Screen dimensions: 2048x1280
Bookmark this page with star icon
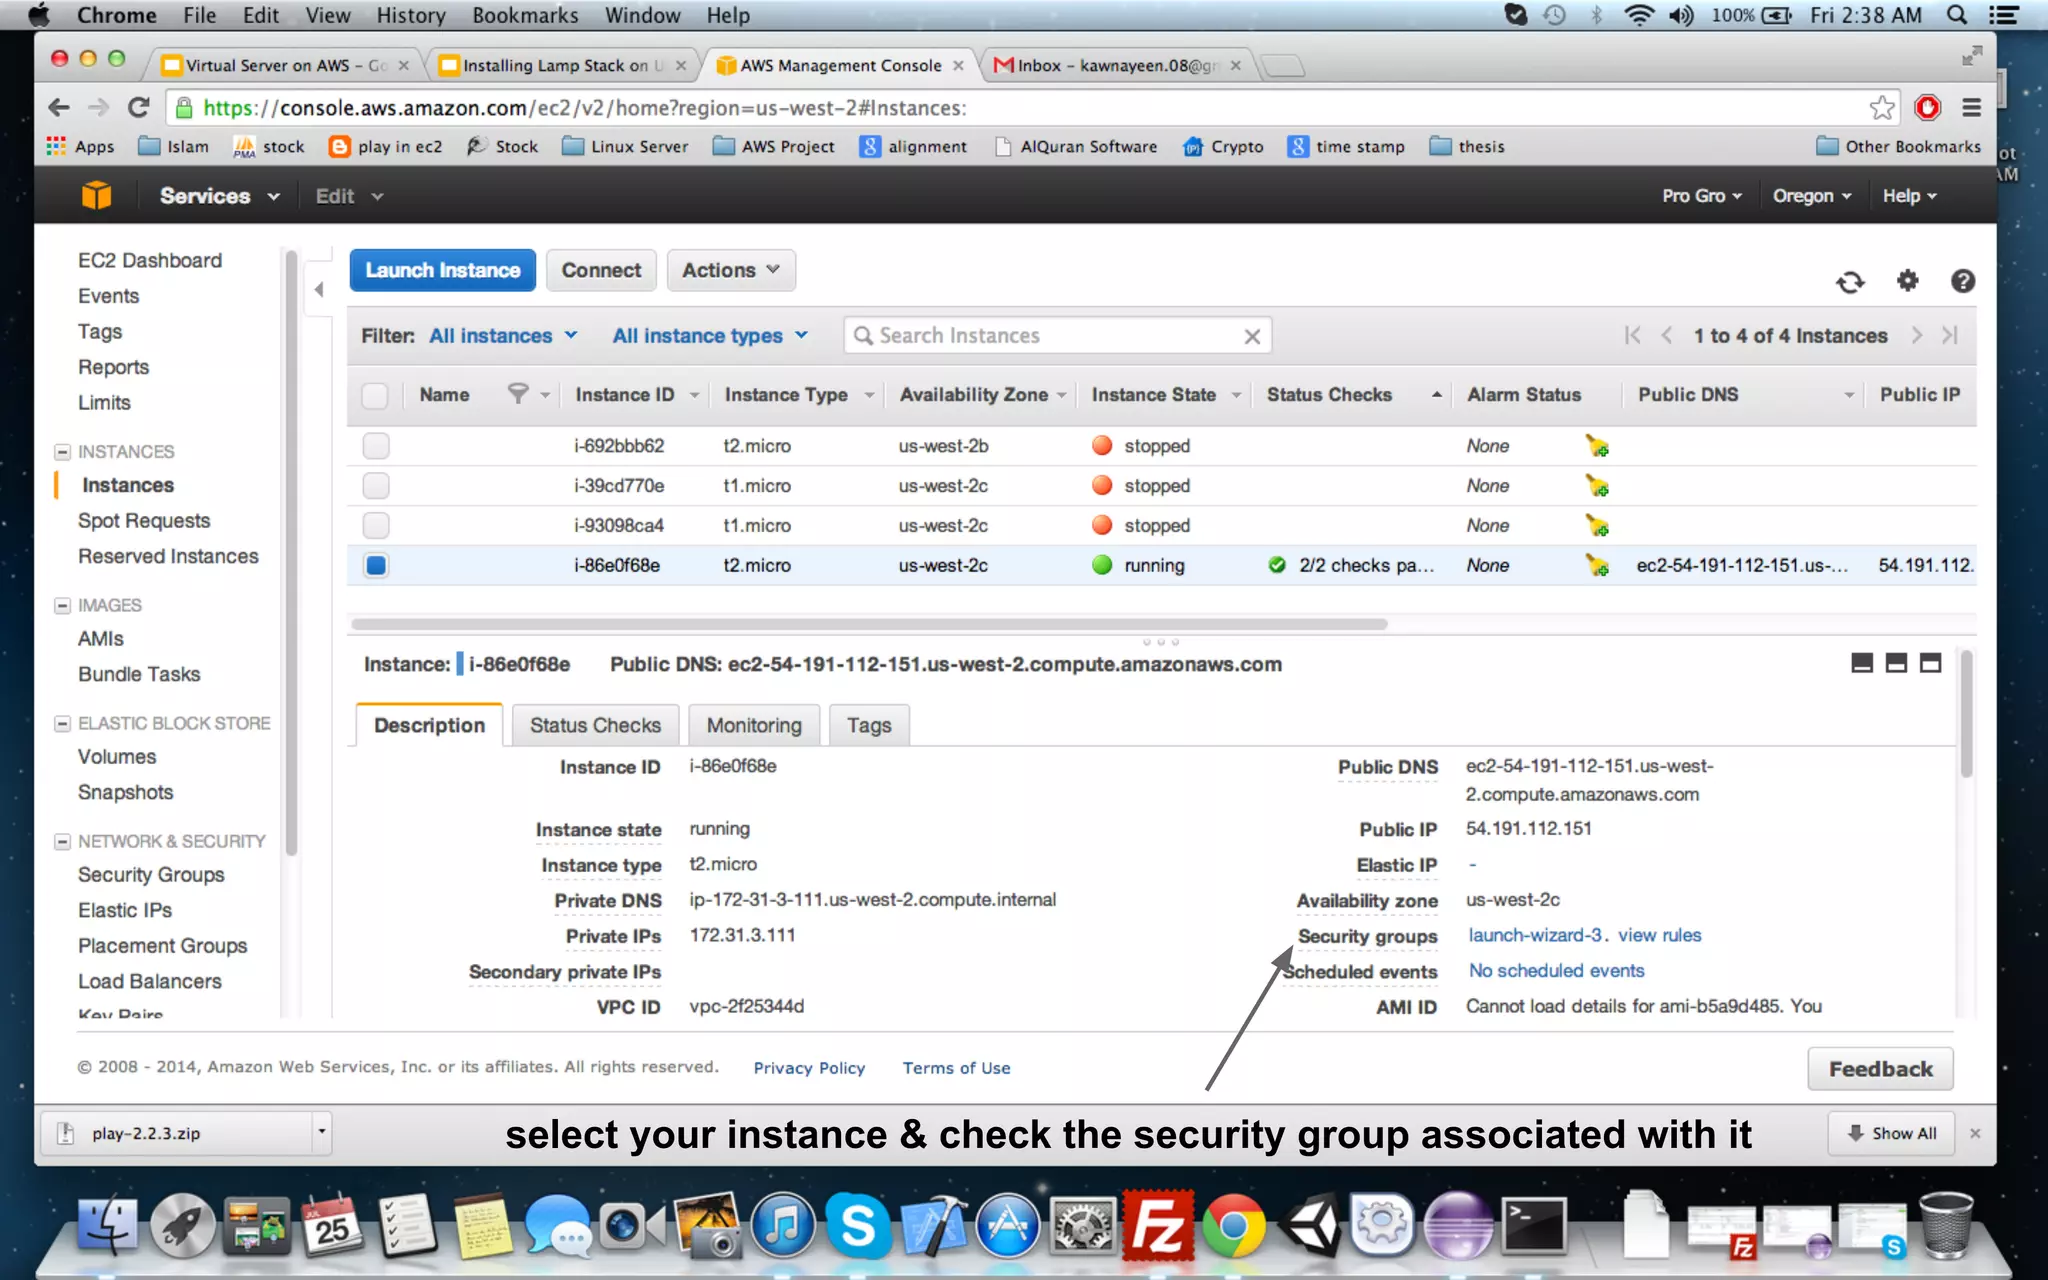coord(1882,108)
